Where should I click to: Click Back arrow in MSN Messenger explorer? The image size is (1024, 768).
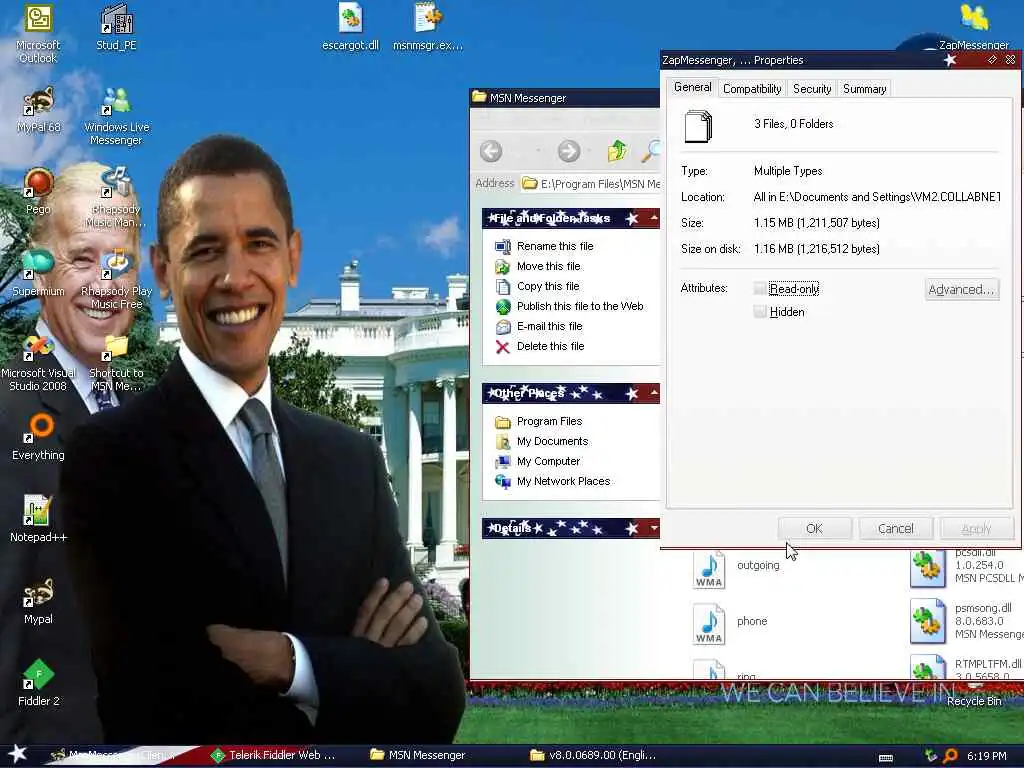(491, 152)
